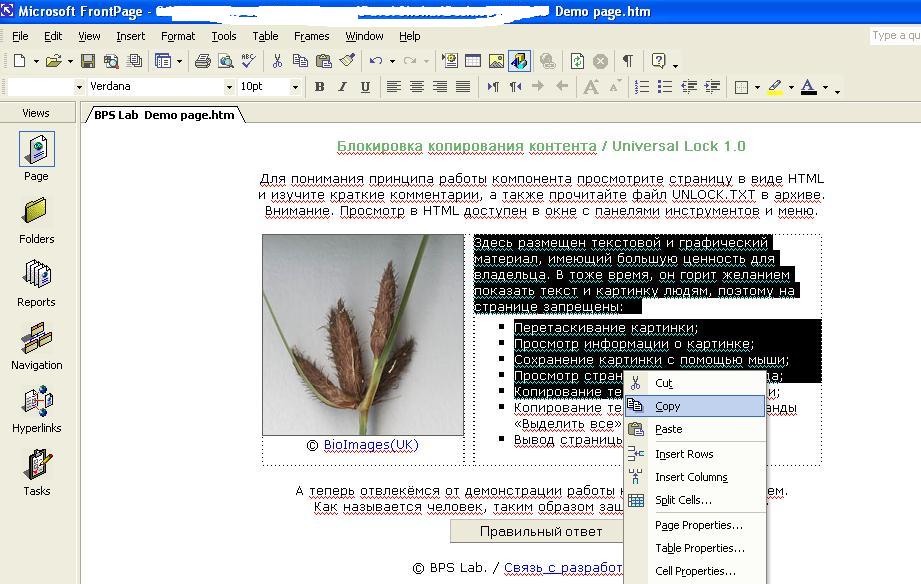
Task: Toggle Bold formatting
Action: point(320,87)
